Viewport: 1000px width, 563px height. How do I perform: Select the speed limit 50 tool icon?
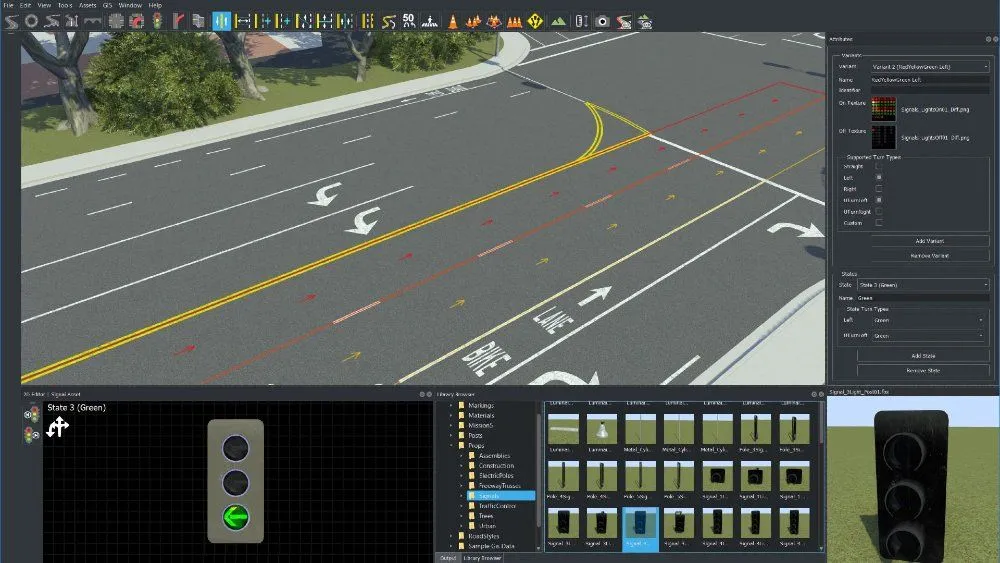point(409,21)
